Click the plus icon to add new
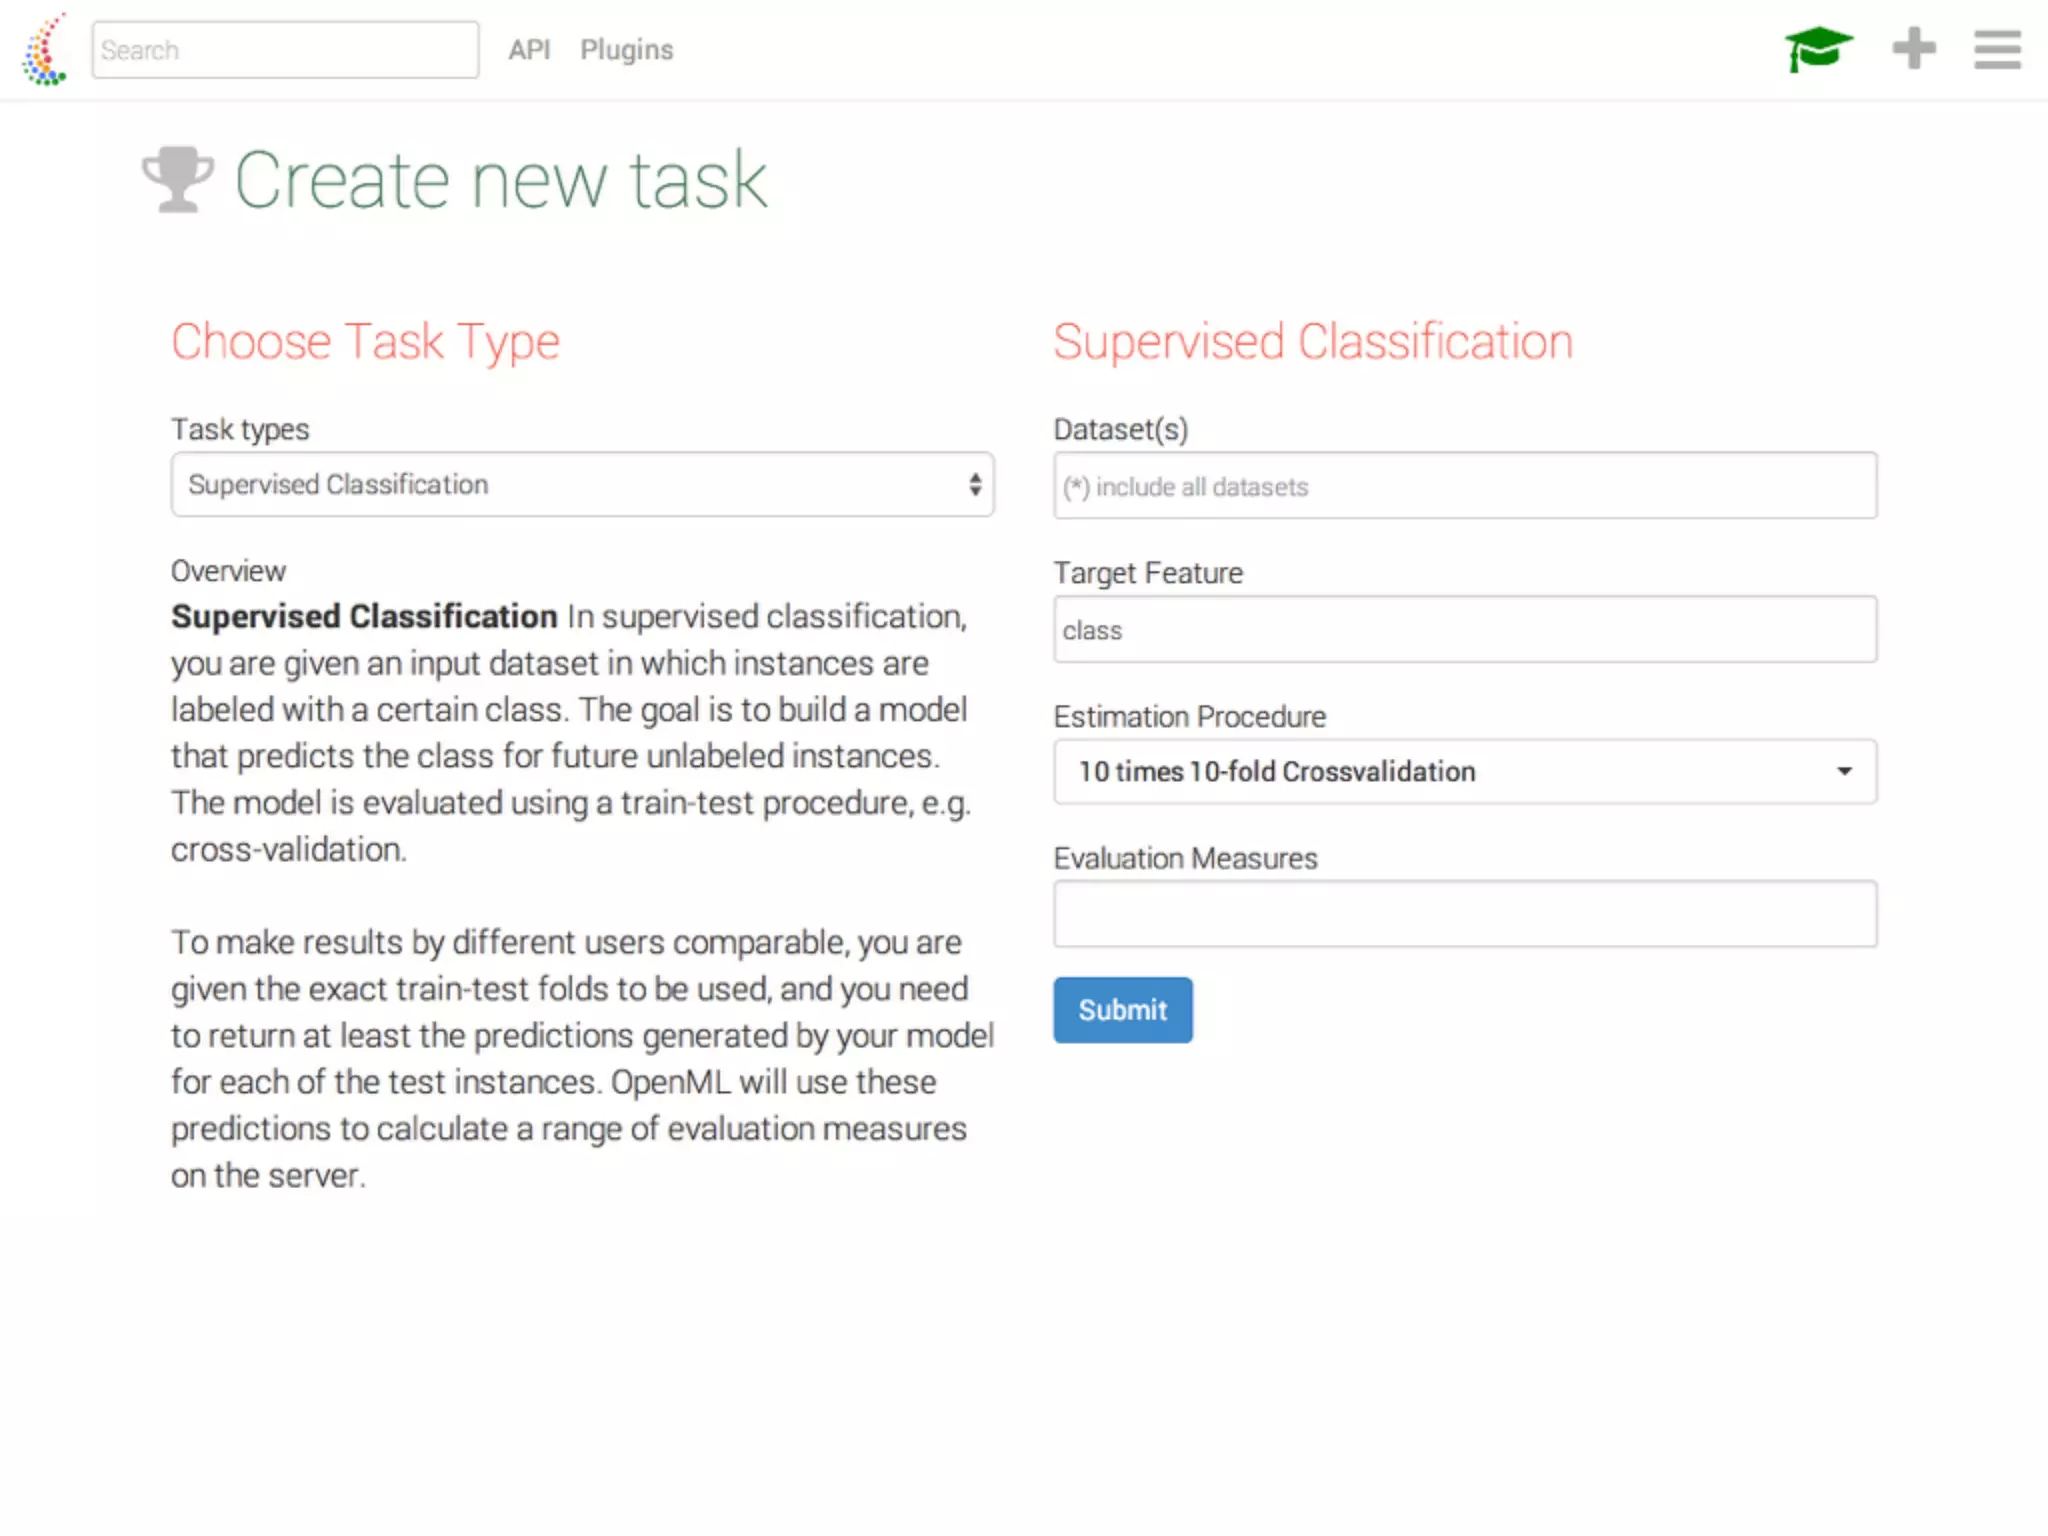This screenshot has width=2048, height=1536. 1914,49
